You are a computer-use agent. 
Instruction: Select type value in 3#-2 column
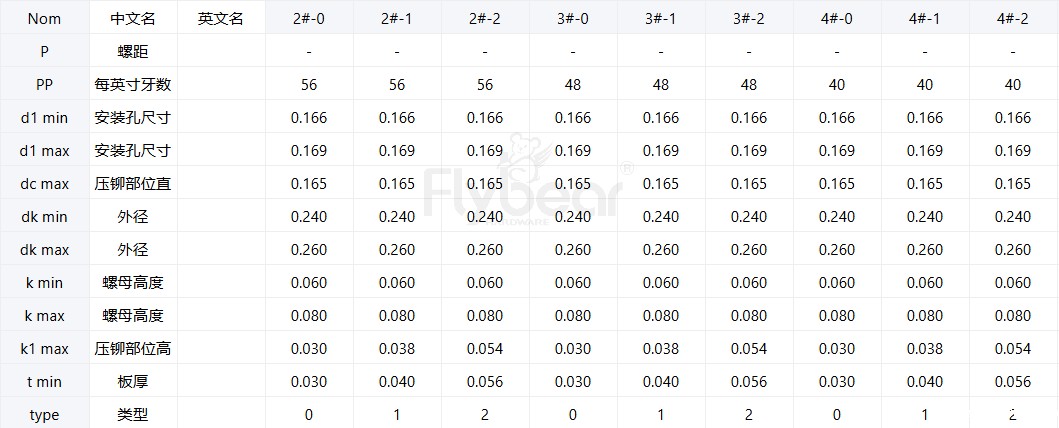tap(749, 415)
